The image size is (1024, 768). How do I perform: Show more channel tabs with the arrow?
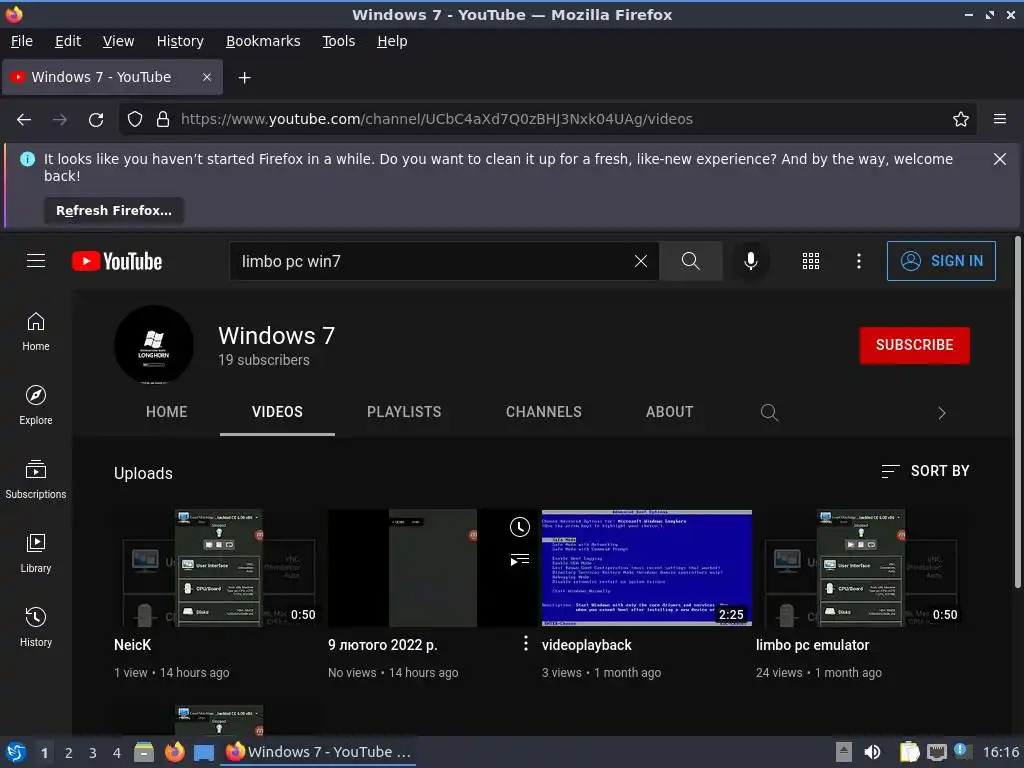coord(942,413)
